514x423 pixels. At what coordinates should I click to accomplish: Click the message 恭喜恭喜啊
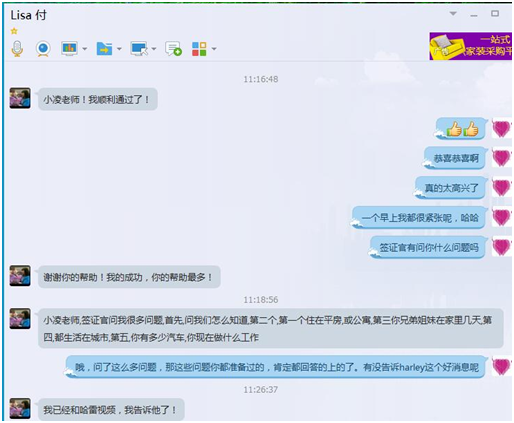pyautogui.click(x=456, y=158)
